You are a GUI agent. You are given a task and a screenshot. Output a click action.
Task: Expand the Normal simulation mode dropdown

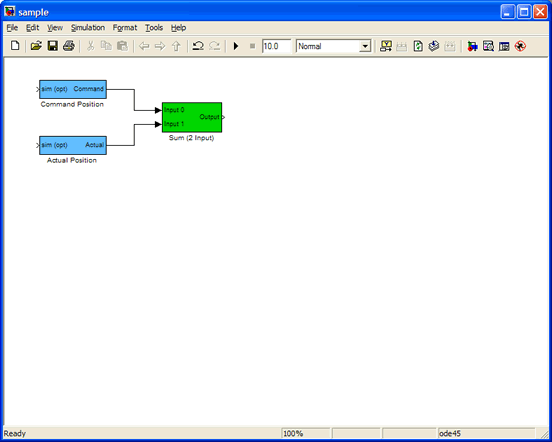[365, 46]
